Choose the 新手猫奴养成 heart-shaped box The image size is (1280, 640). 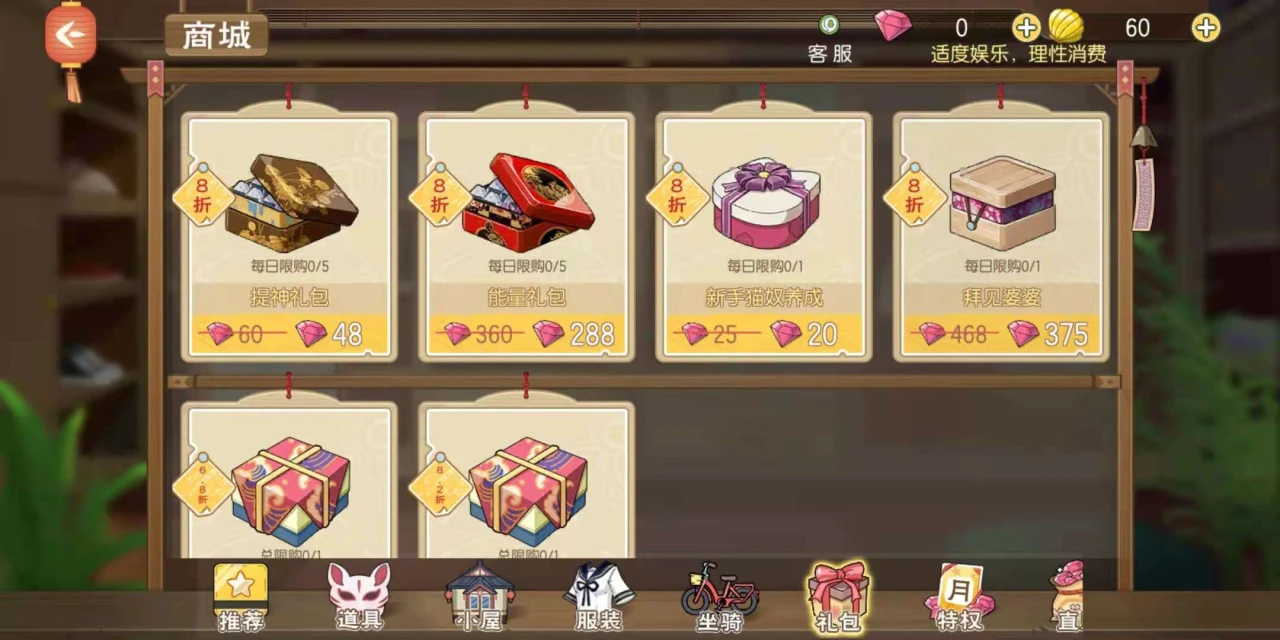[763, 236]
